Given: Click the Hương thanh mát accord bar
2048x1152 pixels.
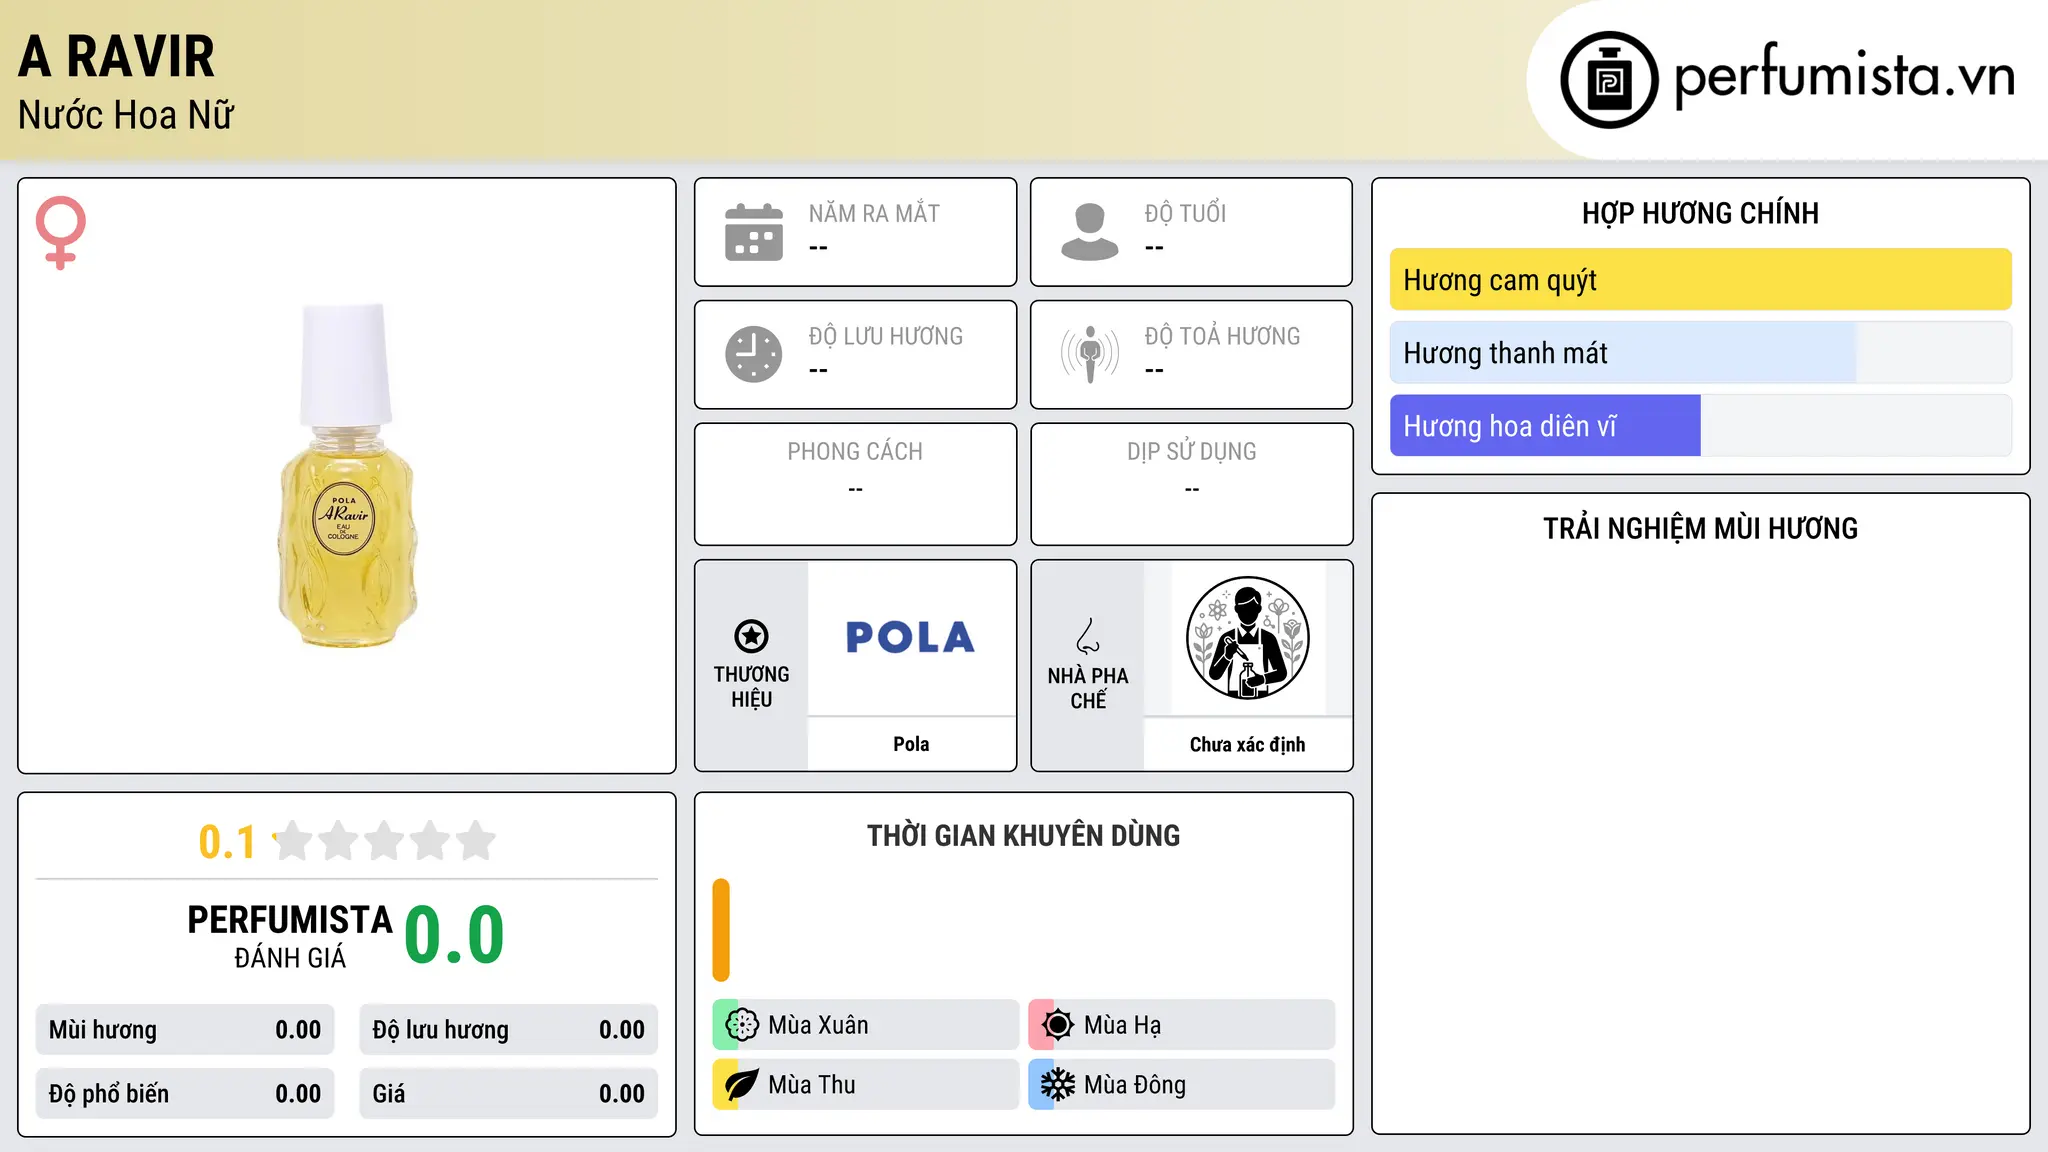Looking at the screenshot, I should click(1701, 353).
